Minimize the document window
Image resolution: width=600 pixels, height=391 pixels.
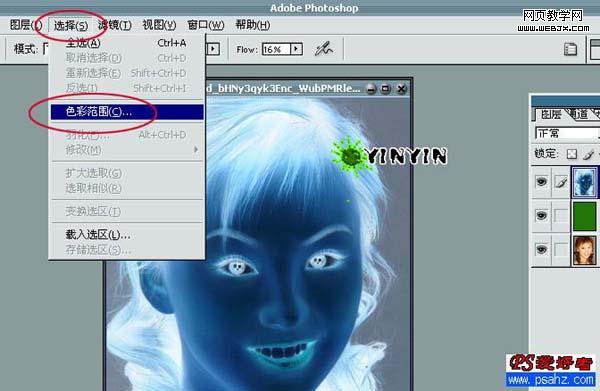371,89
